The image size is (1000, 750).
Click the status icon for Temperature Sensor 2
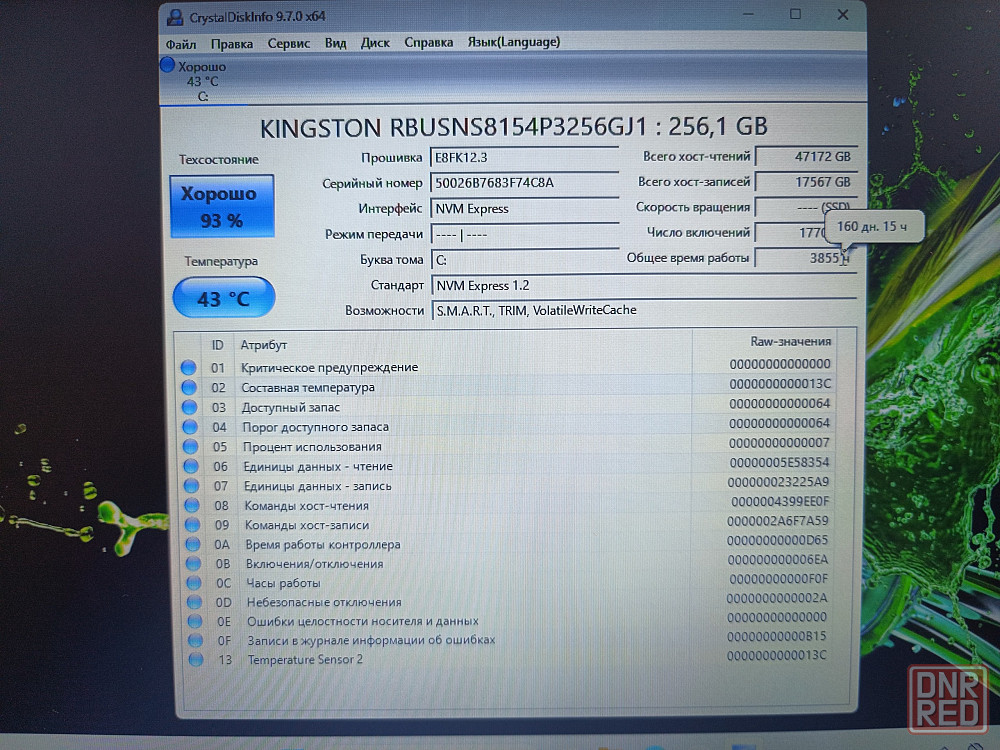[195, 659]
